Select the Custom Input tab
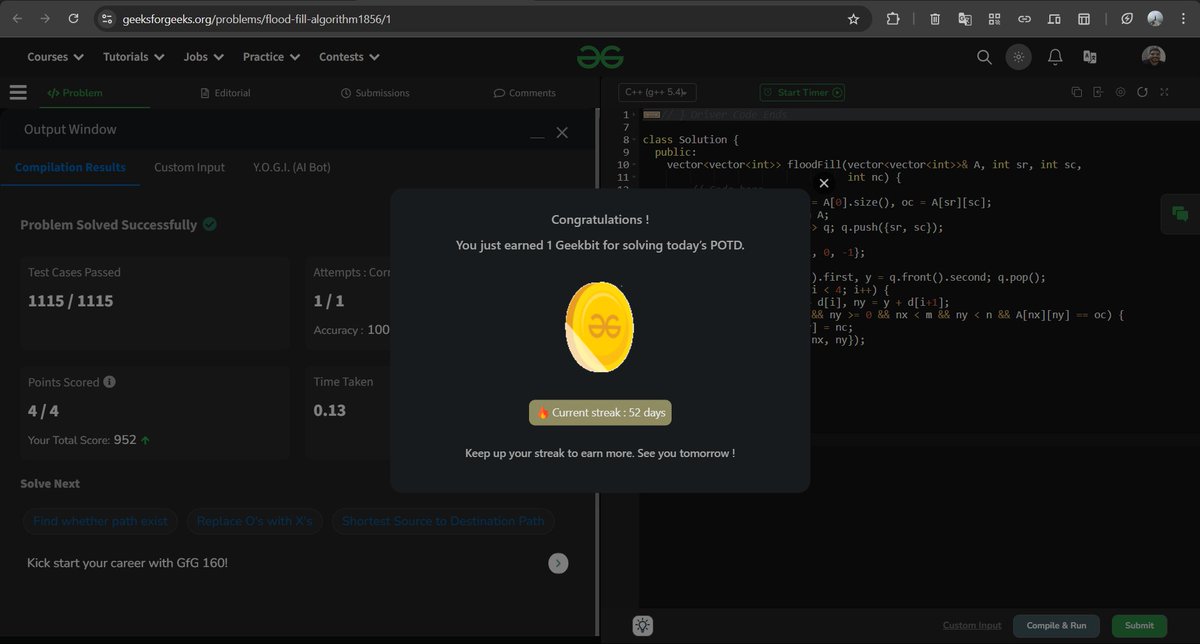 [189, 167]
